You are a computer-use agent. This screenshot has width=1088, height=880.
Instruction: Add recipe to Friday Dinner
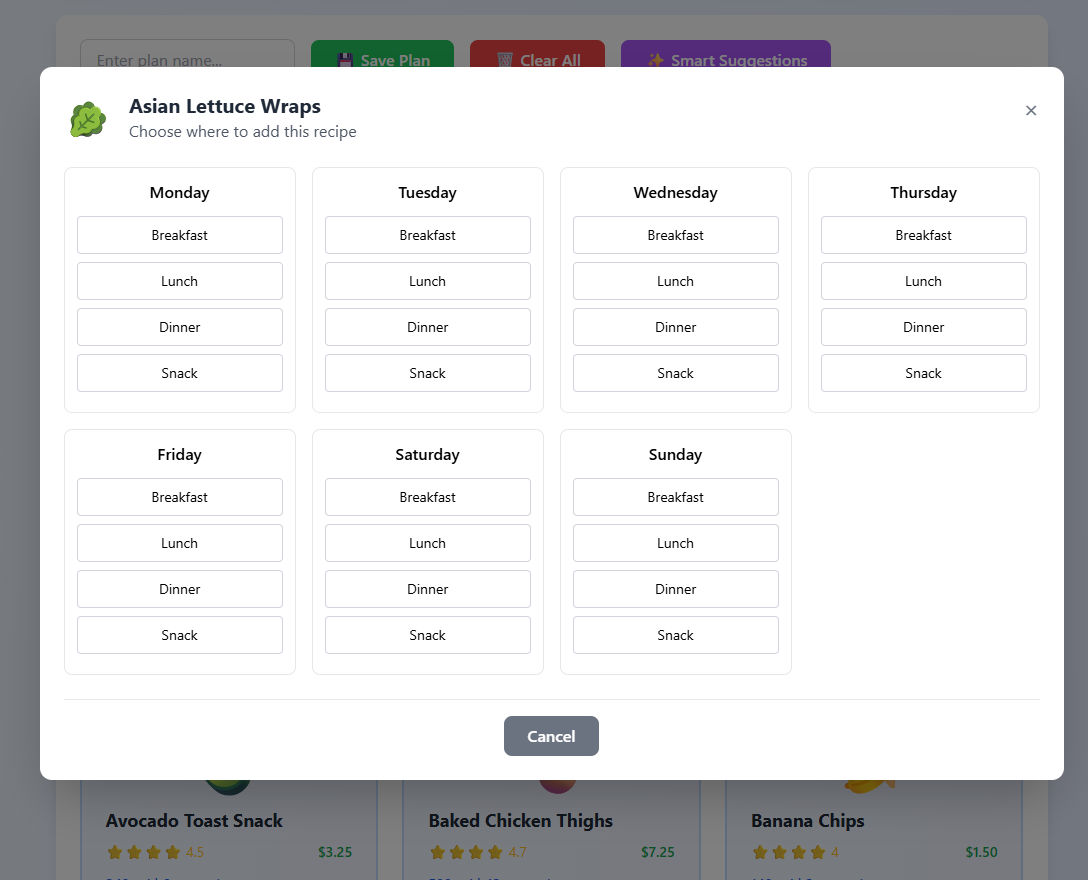coord(180,589)
